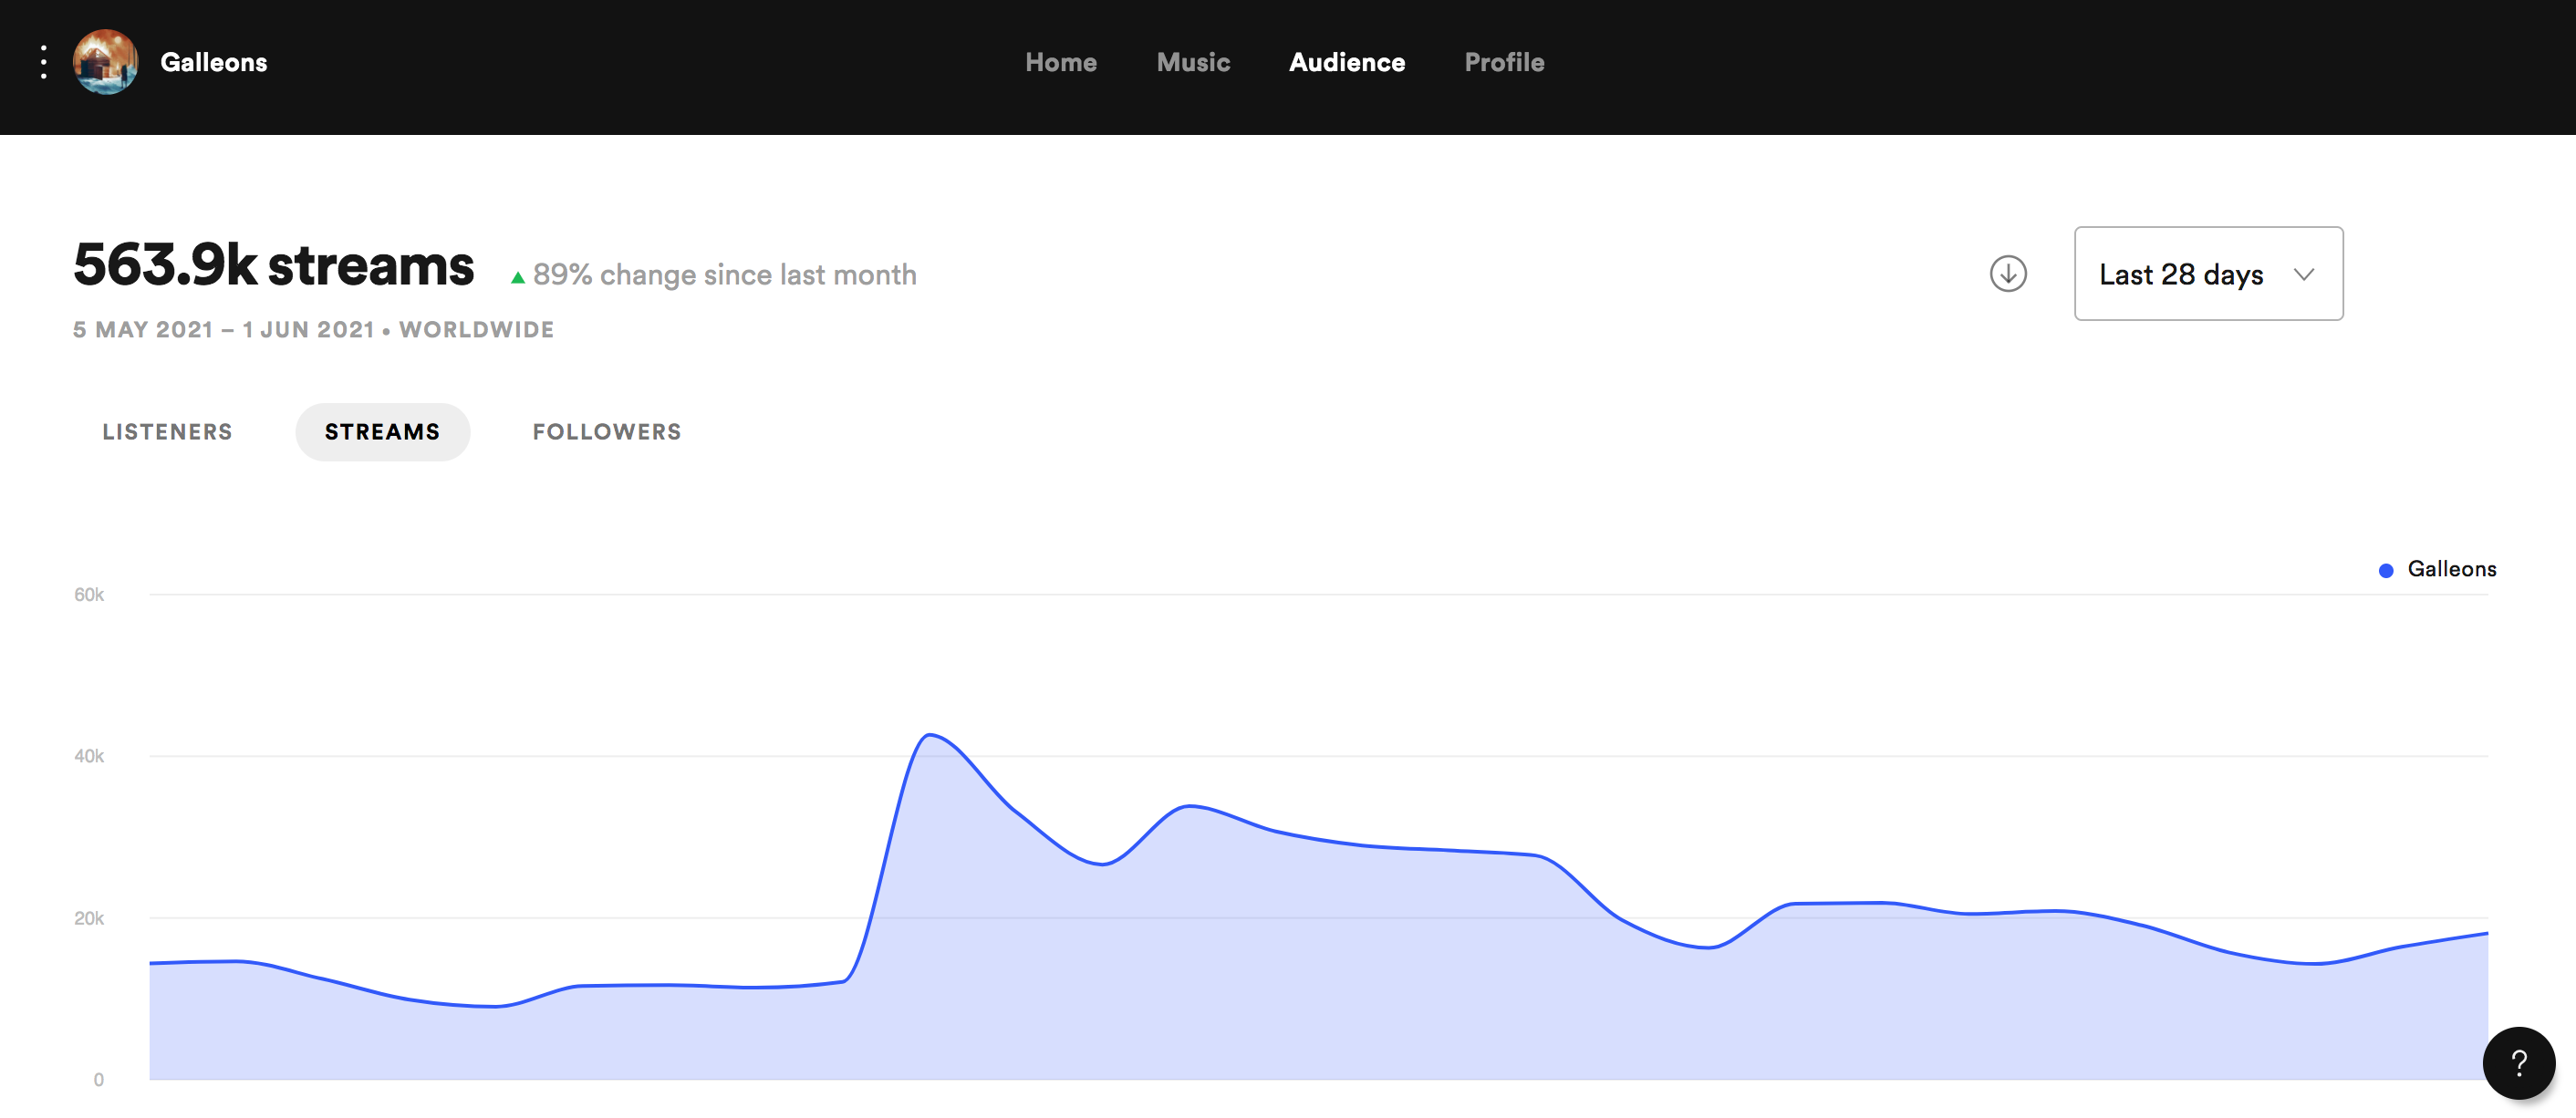
Task: Select the Audience tab
Action: click(1346, 62)
